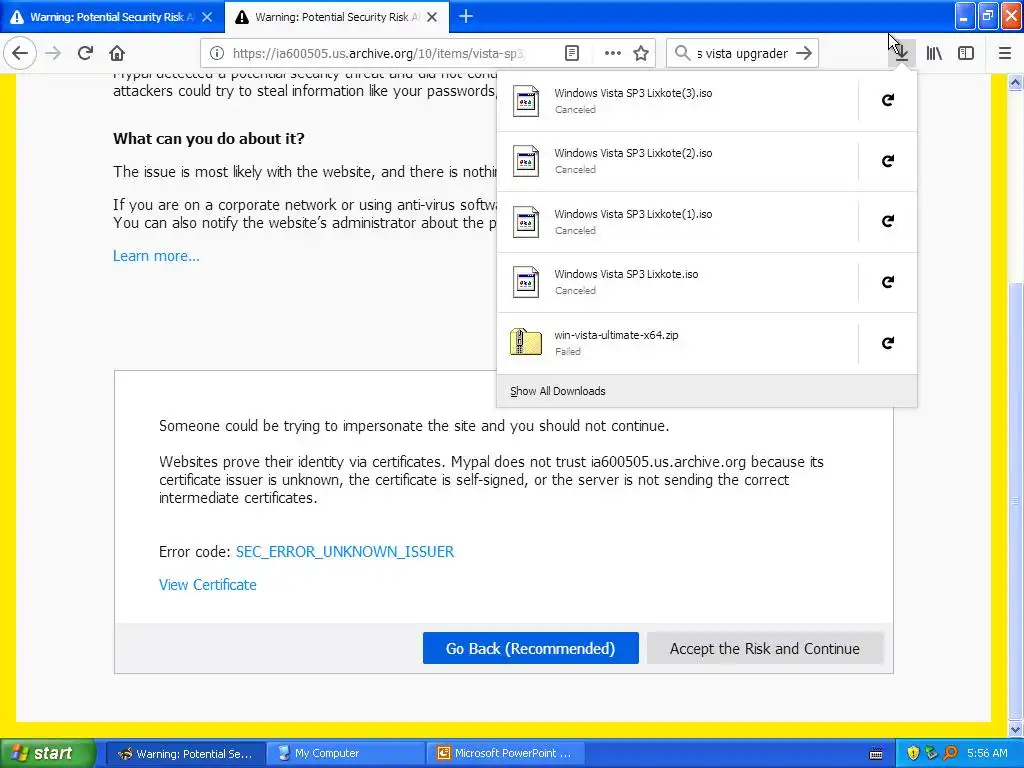
Task: Close the first Warning tab
Action: tap(207, 17)
